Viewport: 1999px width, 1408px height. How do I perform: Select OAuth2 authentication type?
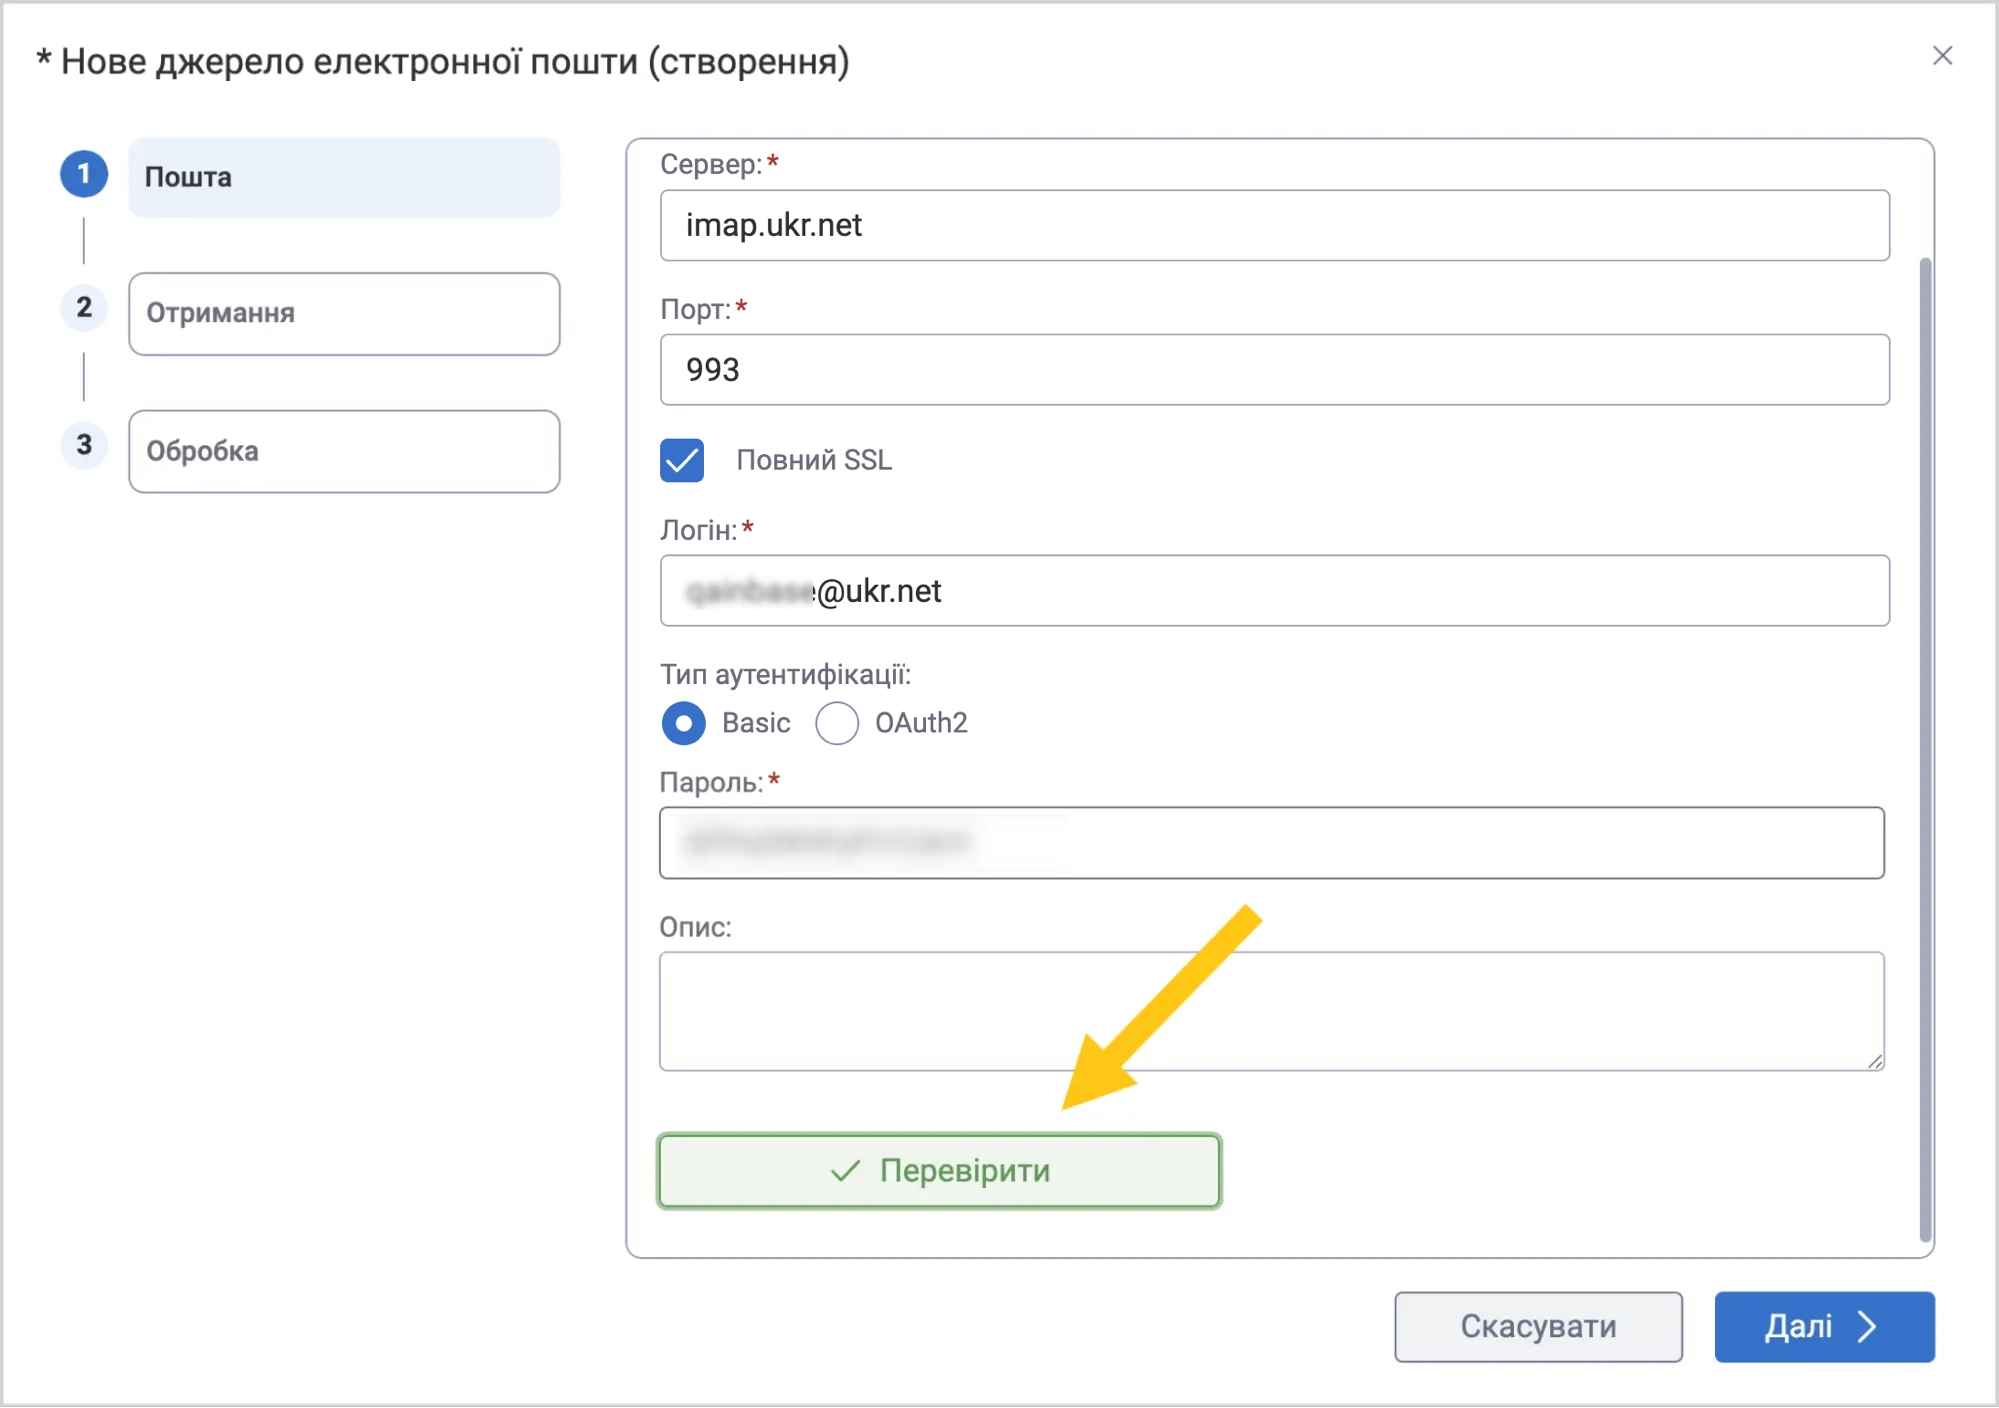pyautogui.click(x=837, y=723)
